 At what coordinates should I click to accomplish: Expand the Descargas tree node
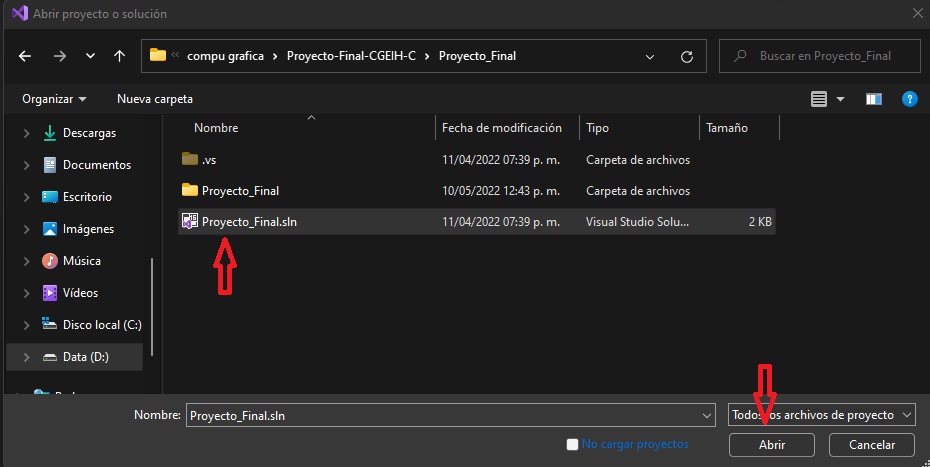point(27,134)
